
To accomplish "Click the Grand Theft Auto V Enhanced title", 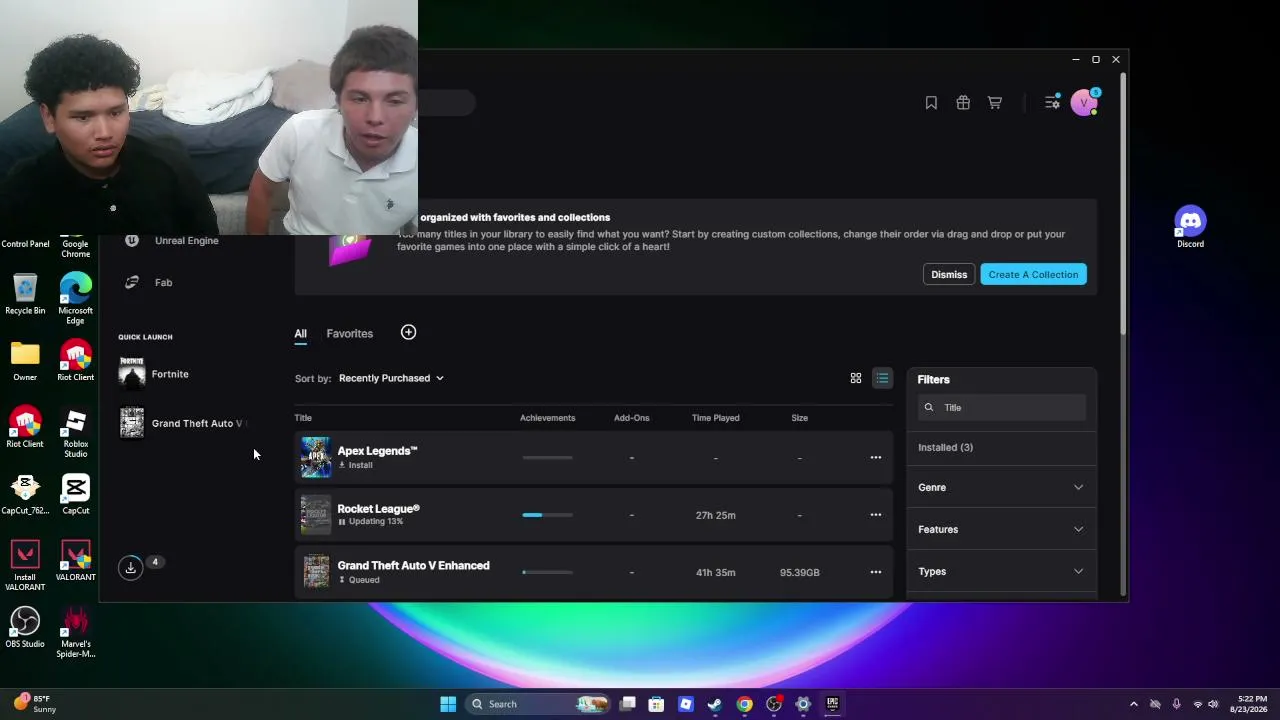I will click(x=413, y=566).
